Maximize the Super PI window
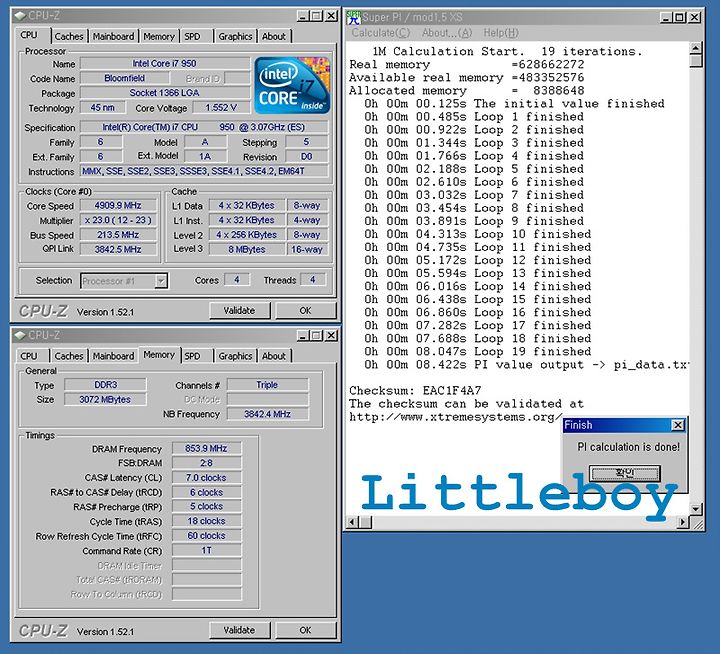 [680, 17]
